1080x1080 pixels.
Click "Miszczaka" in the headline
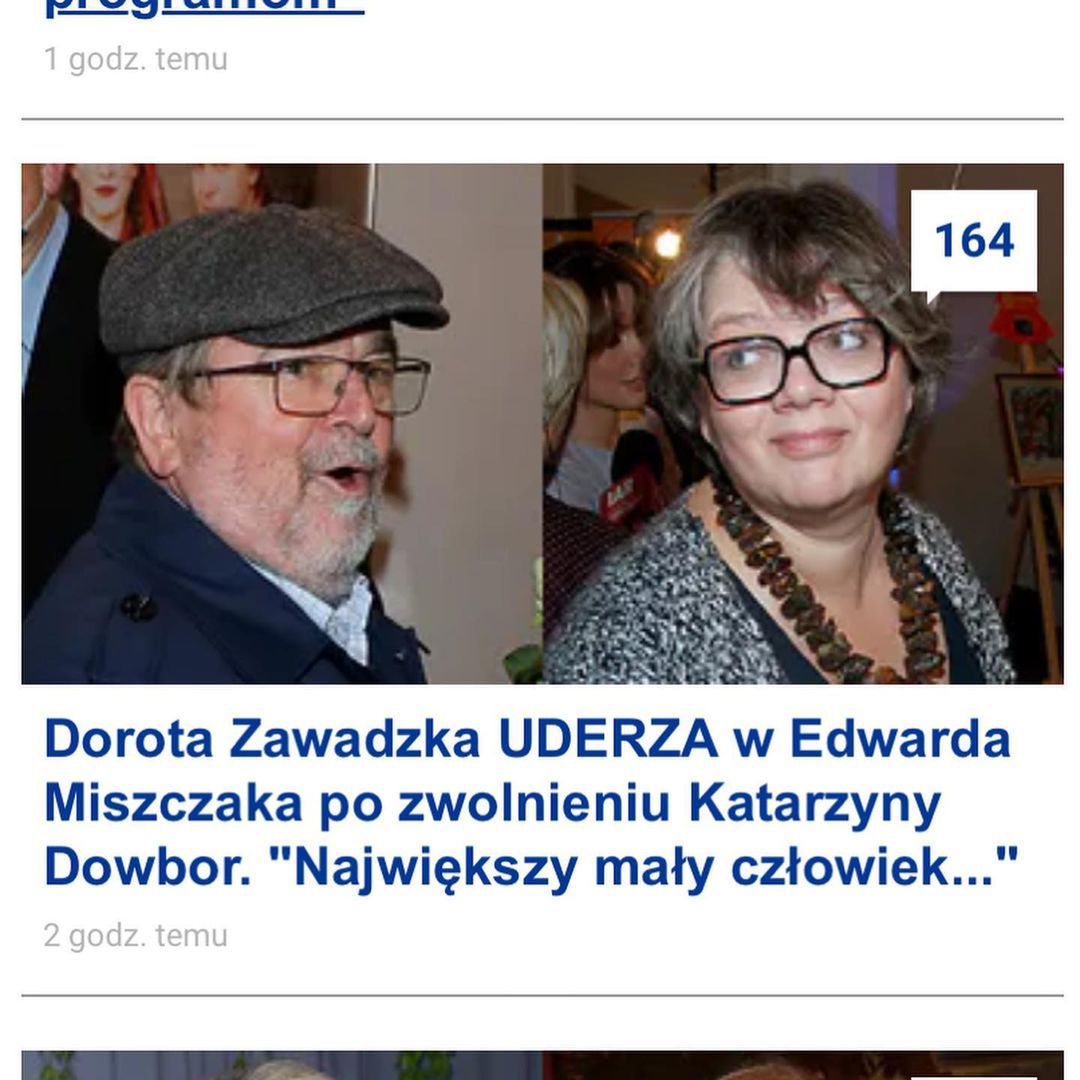[x=173, y=803]
